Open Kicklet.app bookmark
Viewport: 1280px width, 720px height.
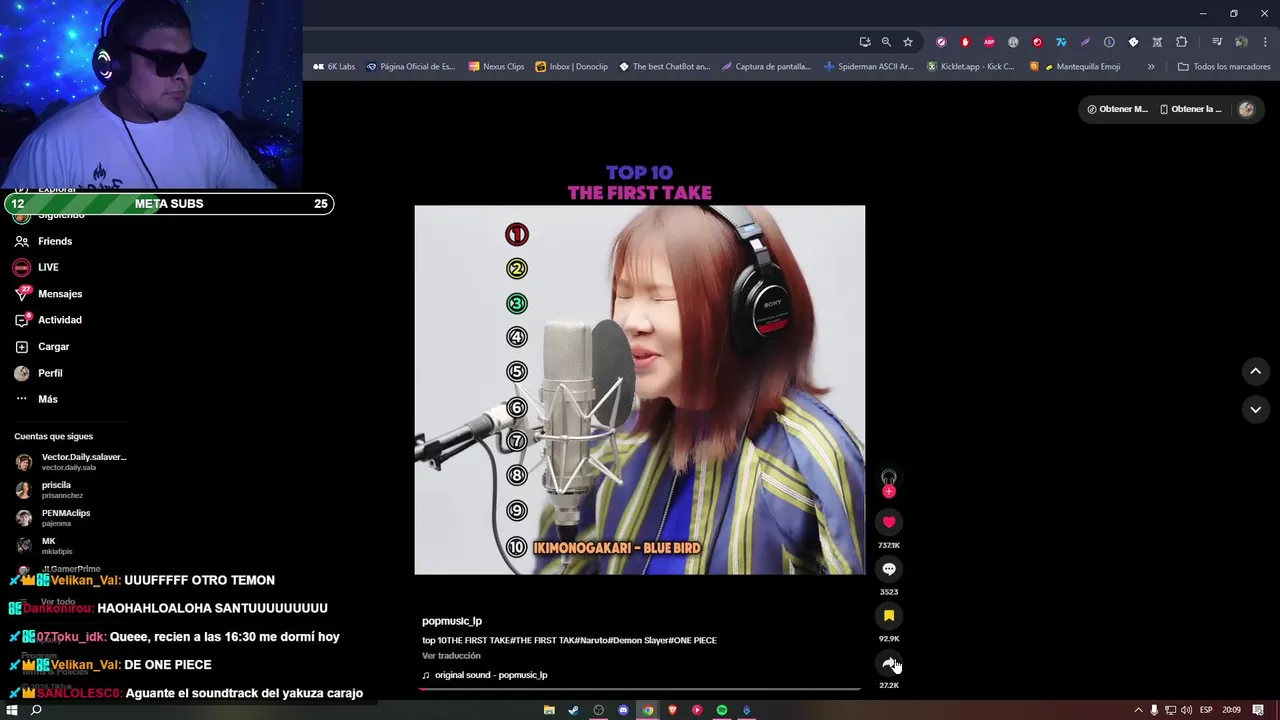point(970,67)
